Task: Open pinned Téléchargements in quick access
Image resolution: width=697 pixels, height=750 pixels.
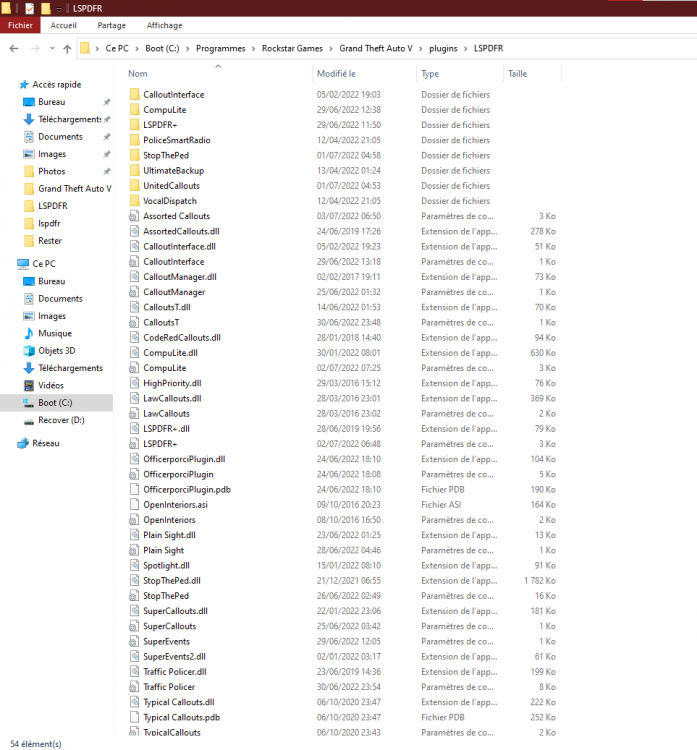Action: (69, 119)
